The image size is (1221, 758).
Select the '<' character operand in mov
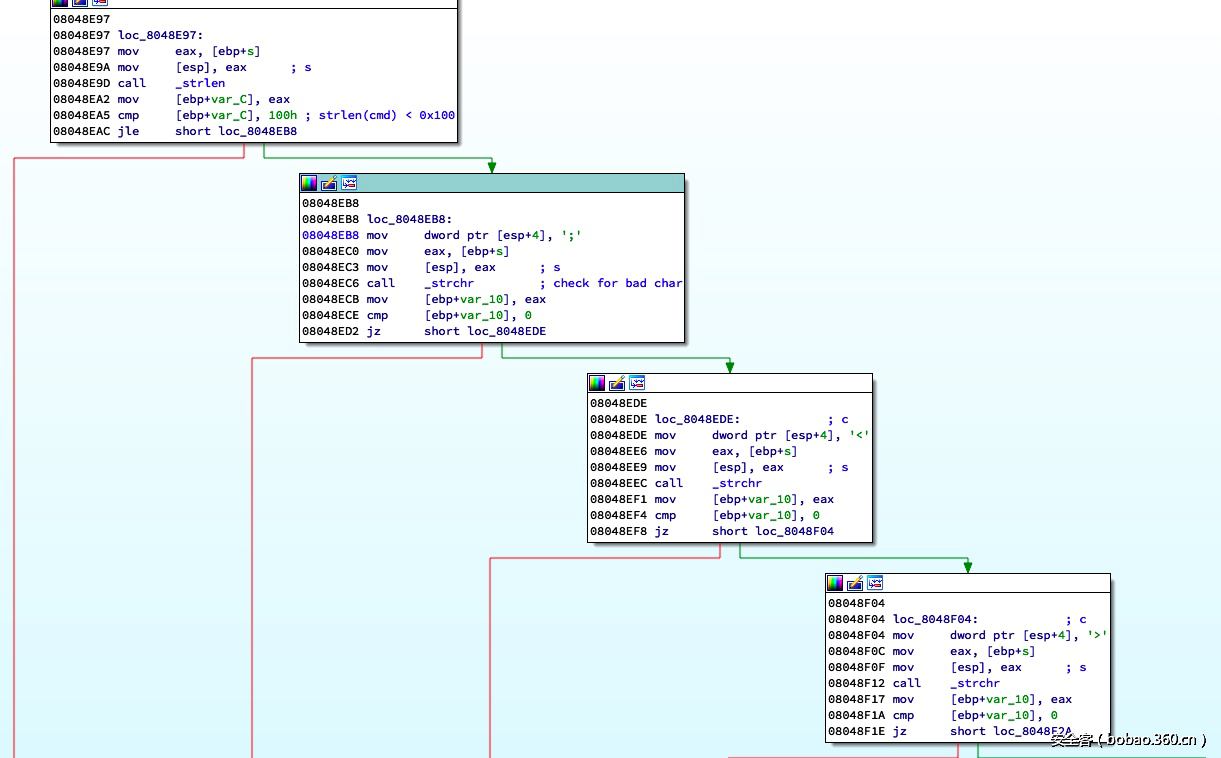[x=859, y=435]
